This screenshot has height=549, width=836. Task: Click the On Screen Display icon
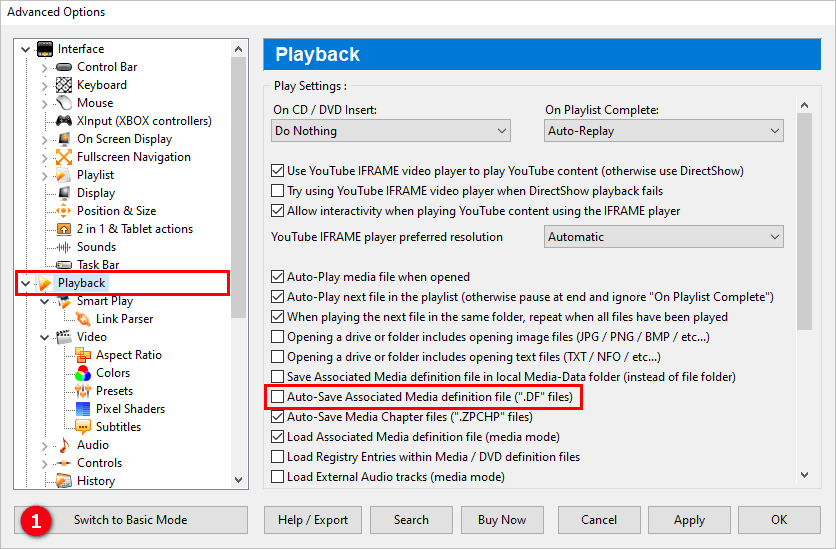point(64,139)
